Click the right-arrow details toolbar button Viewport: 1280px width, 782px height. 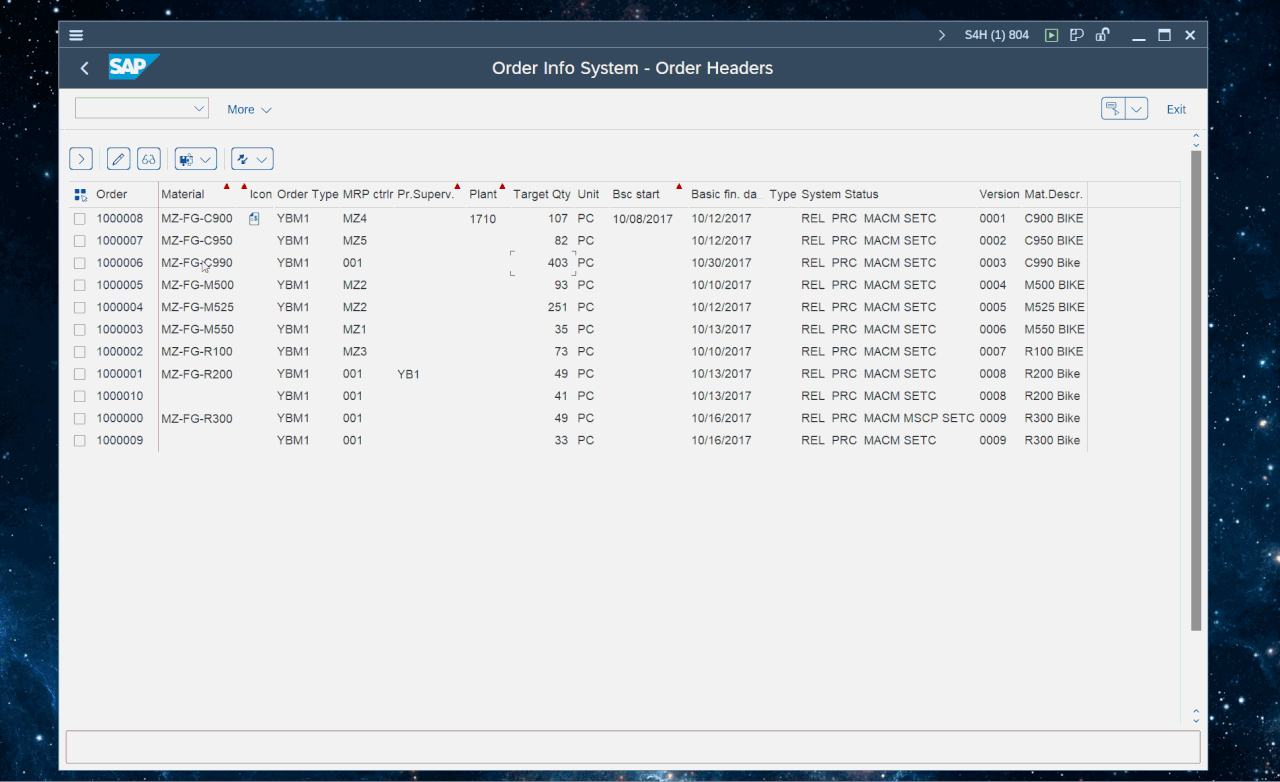coord(81,159)
